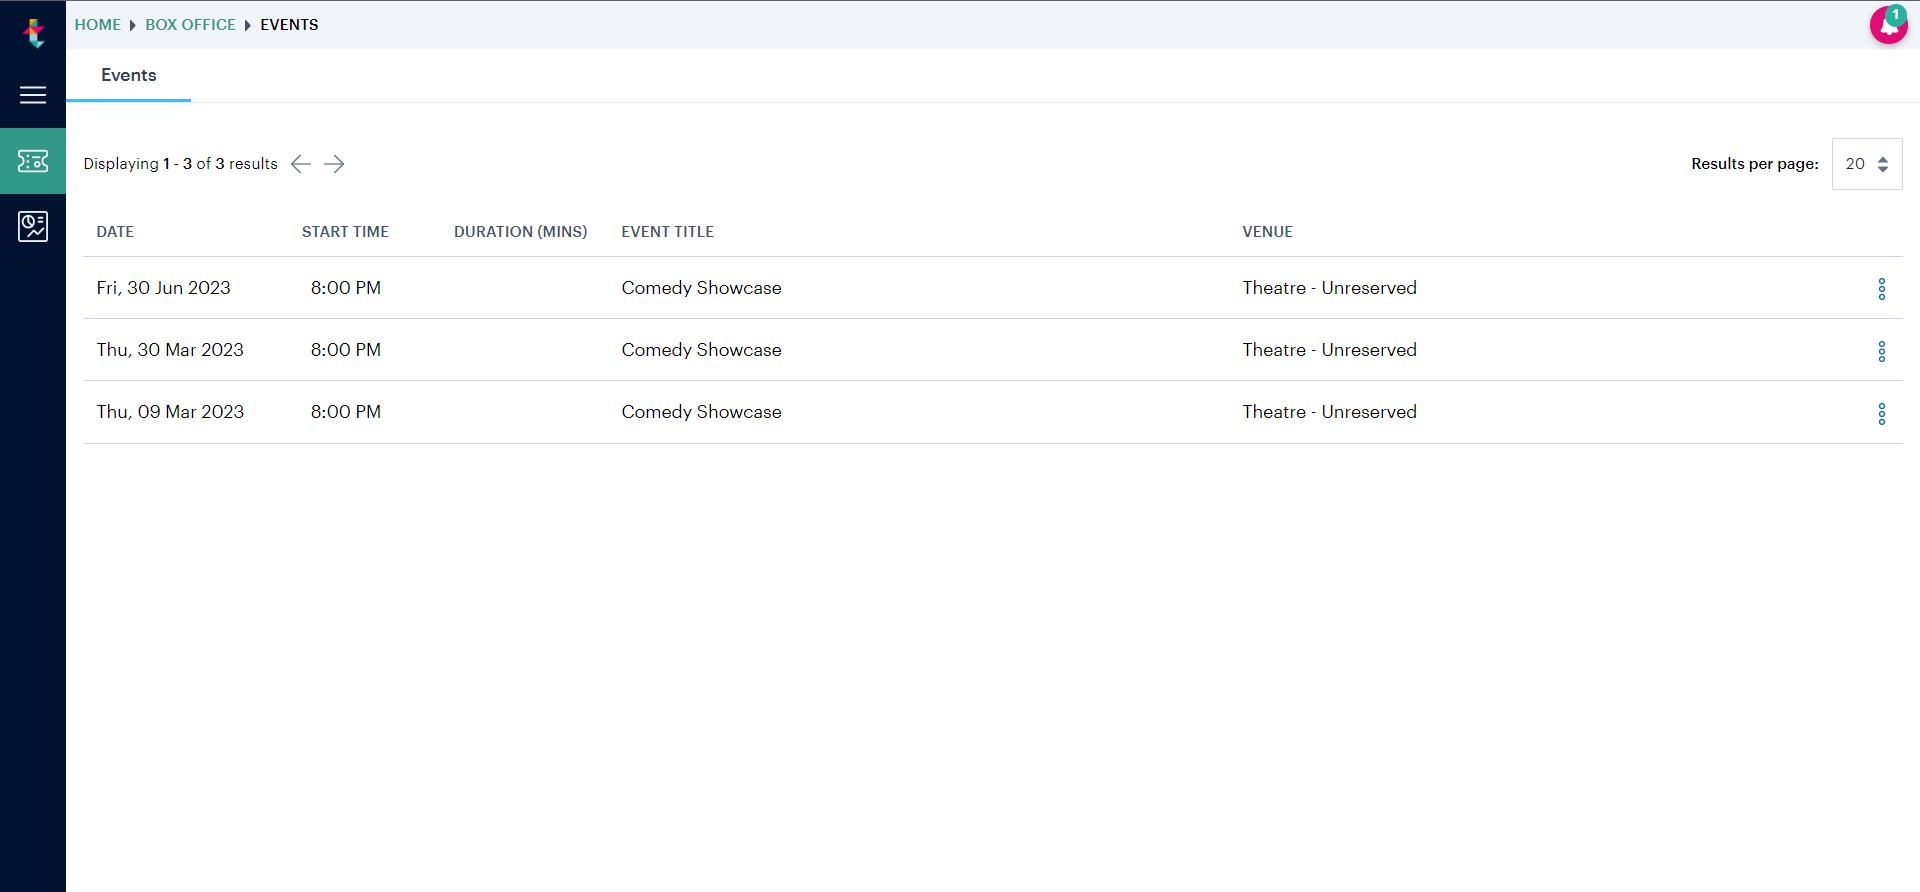Click Comedy Showcase on 30 Mar row
Viewport: 1920px width, 892px height.
point(701,350)
